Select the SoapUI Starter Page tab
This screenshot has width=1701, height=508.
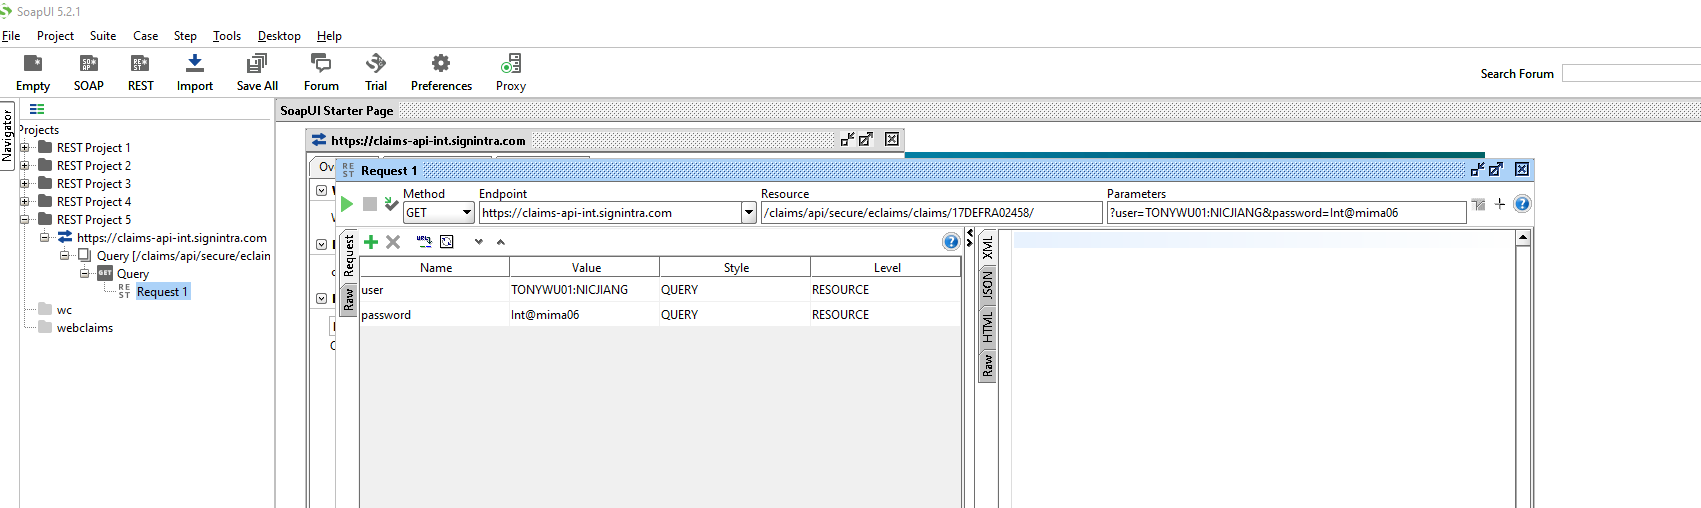[336, 111]
